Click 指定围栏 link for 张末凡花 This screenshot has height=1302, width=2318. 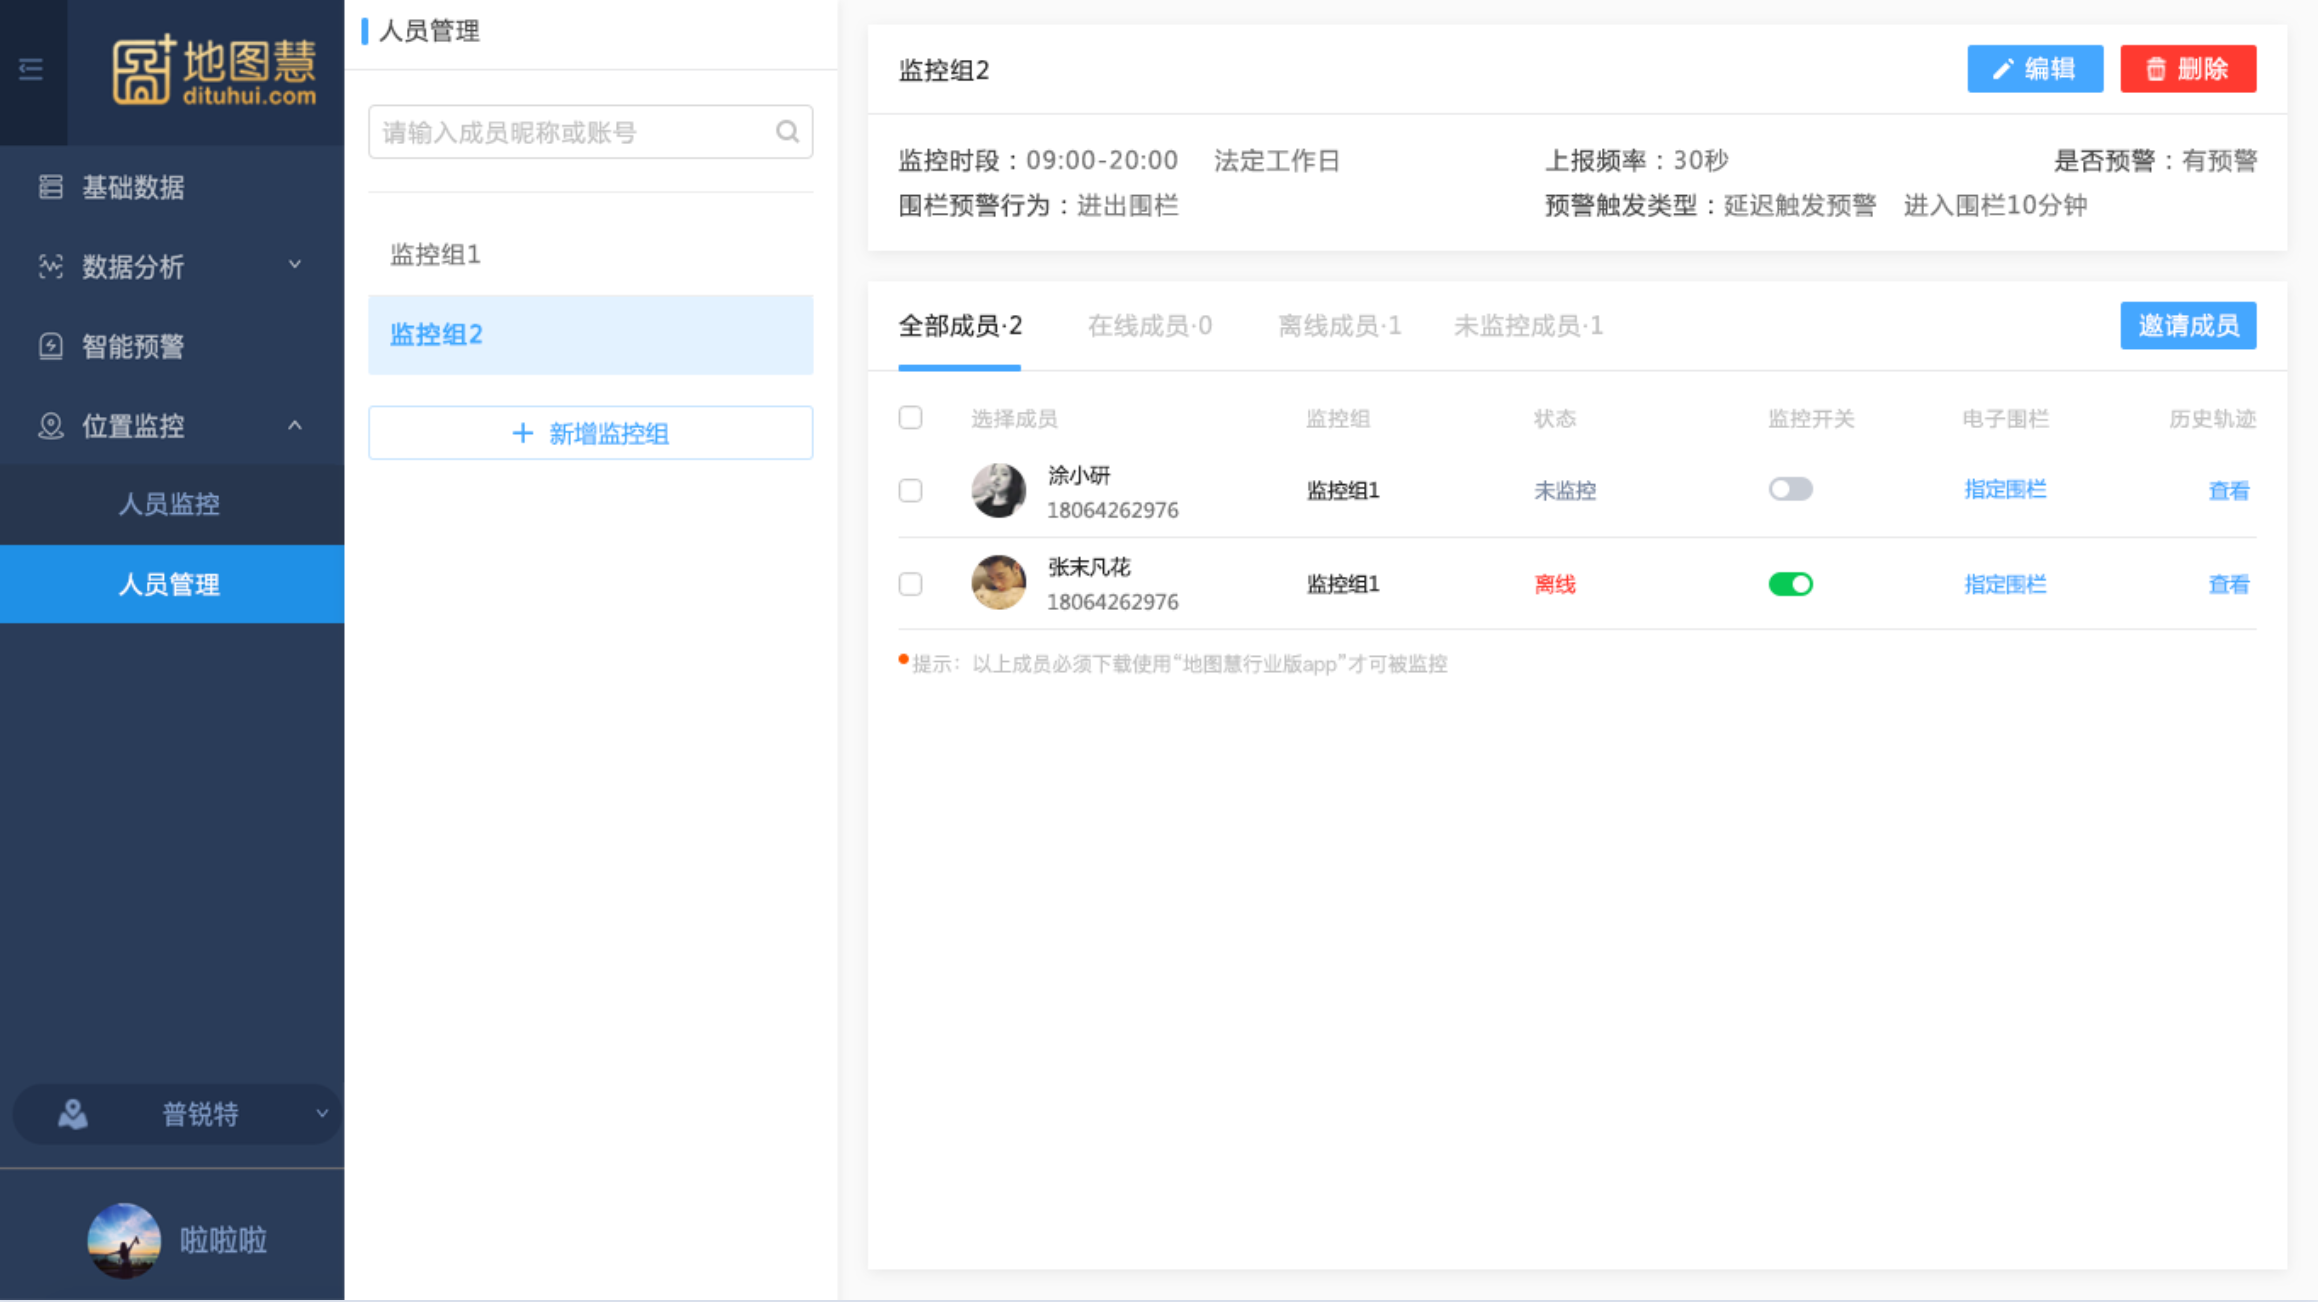[x=2004, y=584]
